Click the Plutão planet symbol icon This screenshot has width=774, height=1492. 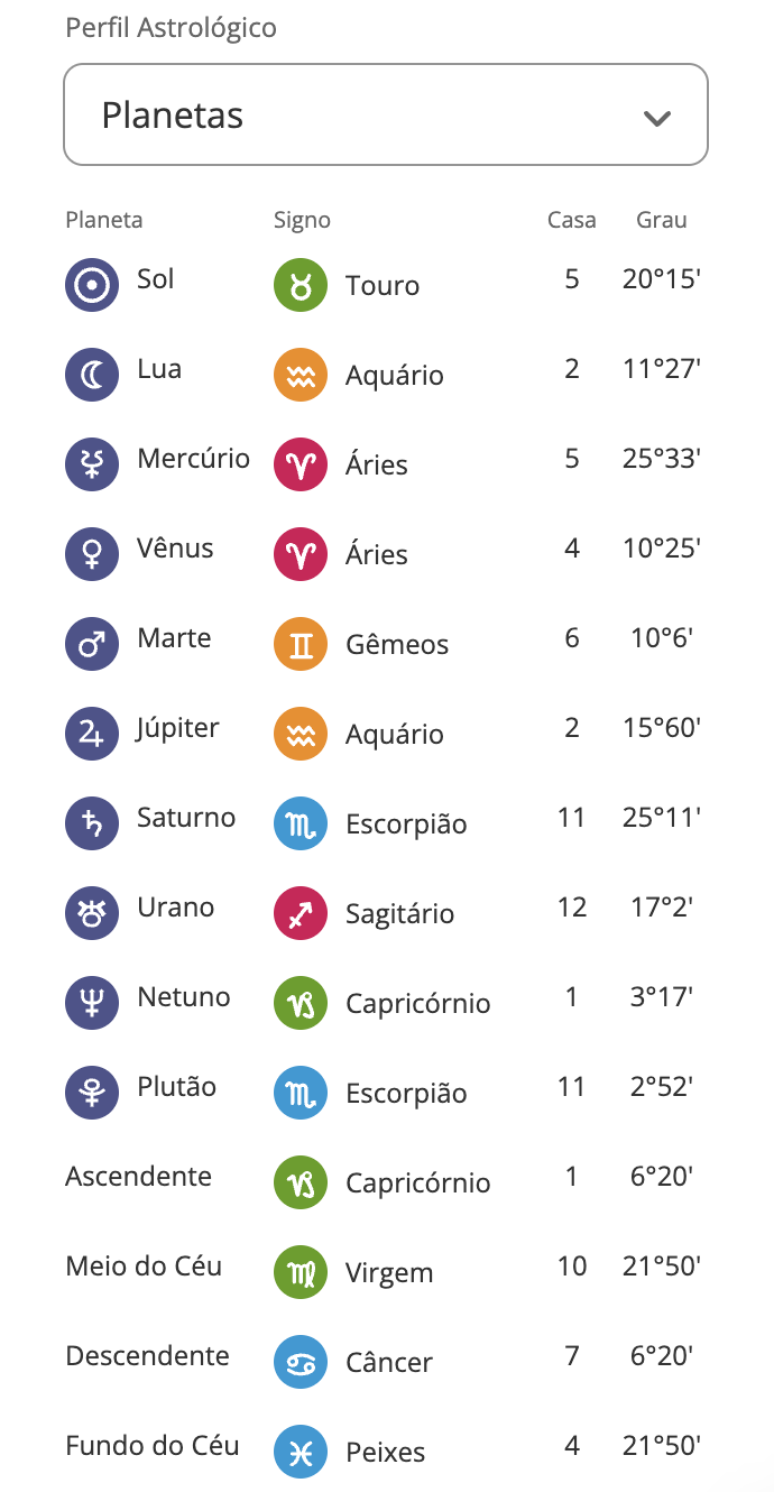click(92, 1092)
